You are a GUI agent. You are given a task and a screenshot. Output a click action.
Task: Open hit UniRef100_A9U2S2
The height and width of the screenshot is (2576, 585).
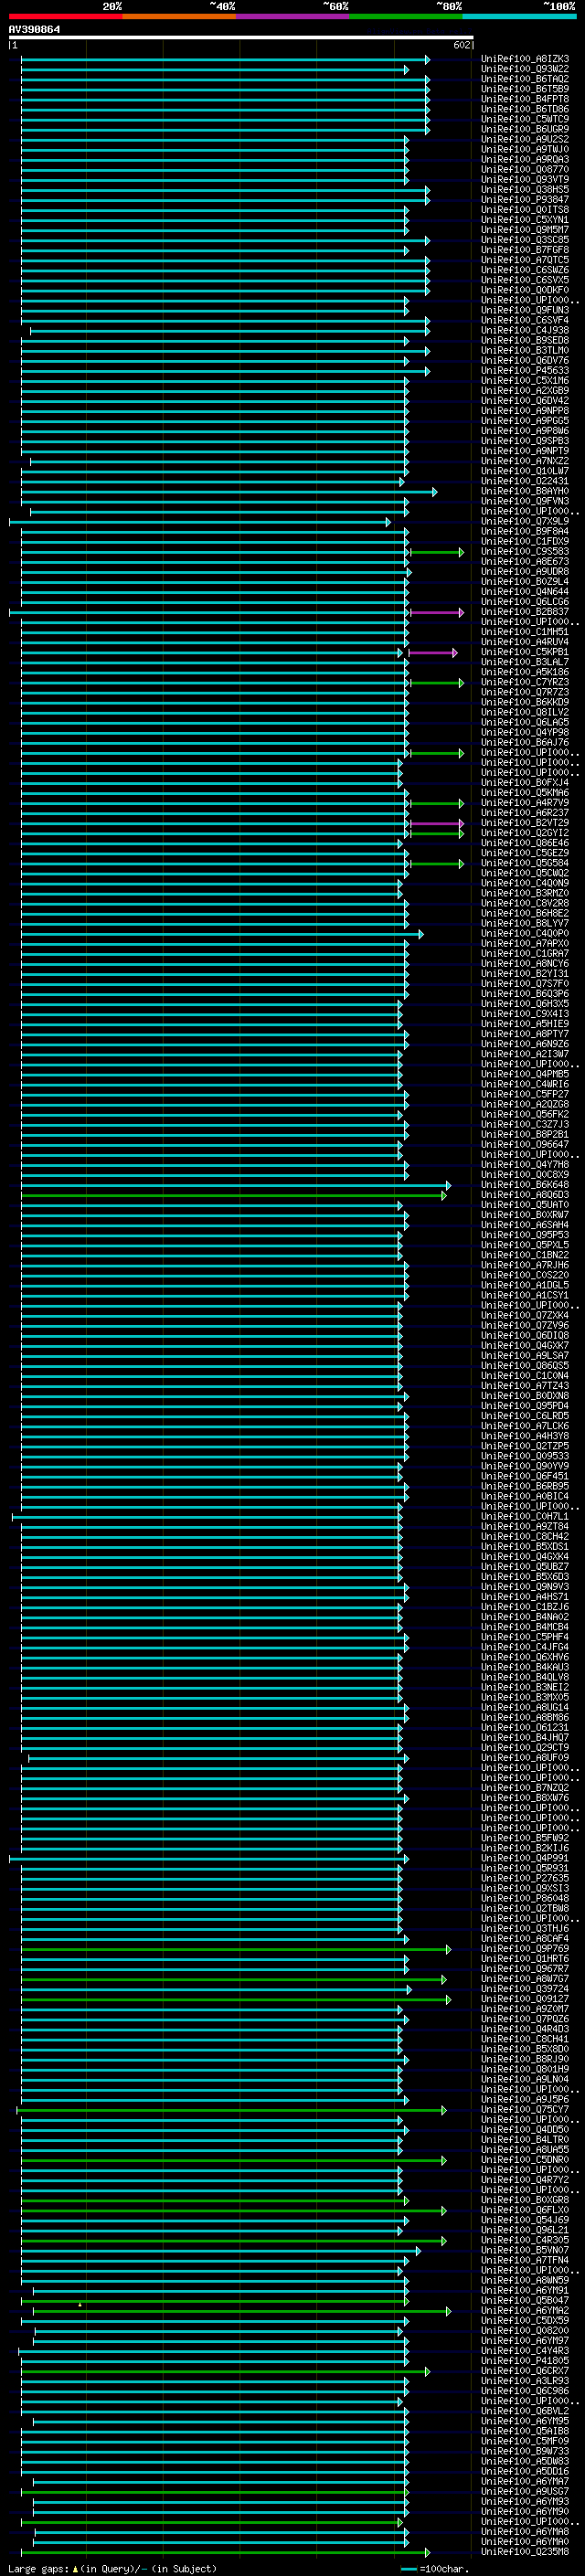tap(525, 139)
